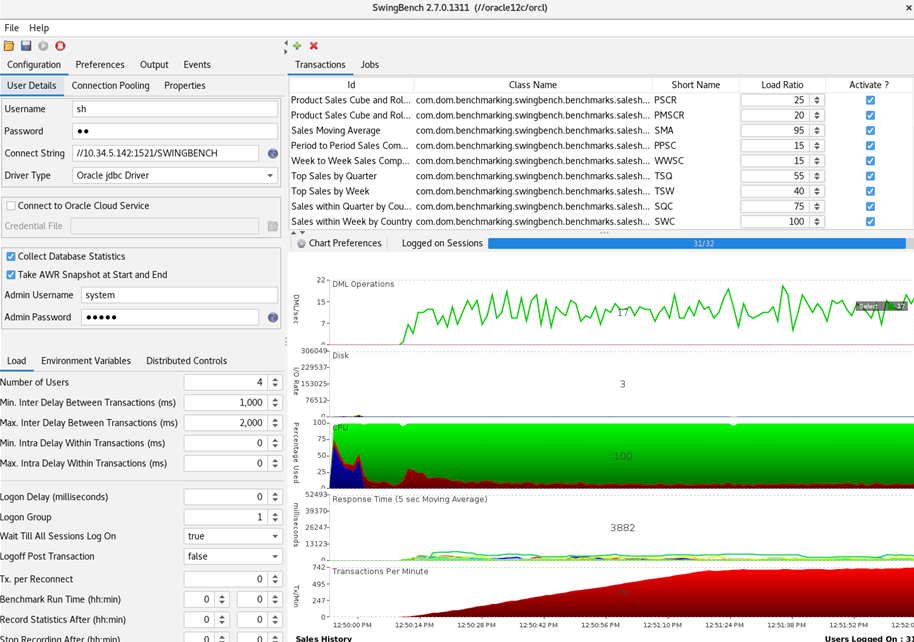Open Environment Variables tab
Viewport: 914px width, 642px height.
(x=86, y=361)
